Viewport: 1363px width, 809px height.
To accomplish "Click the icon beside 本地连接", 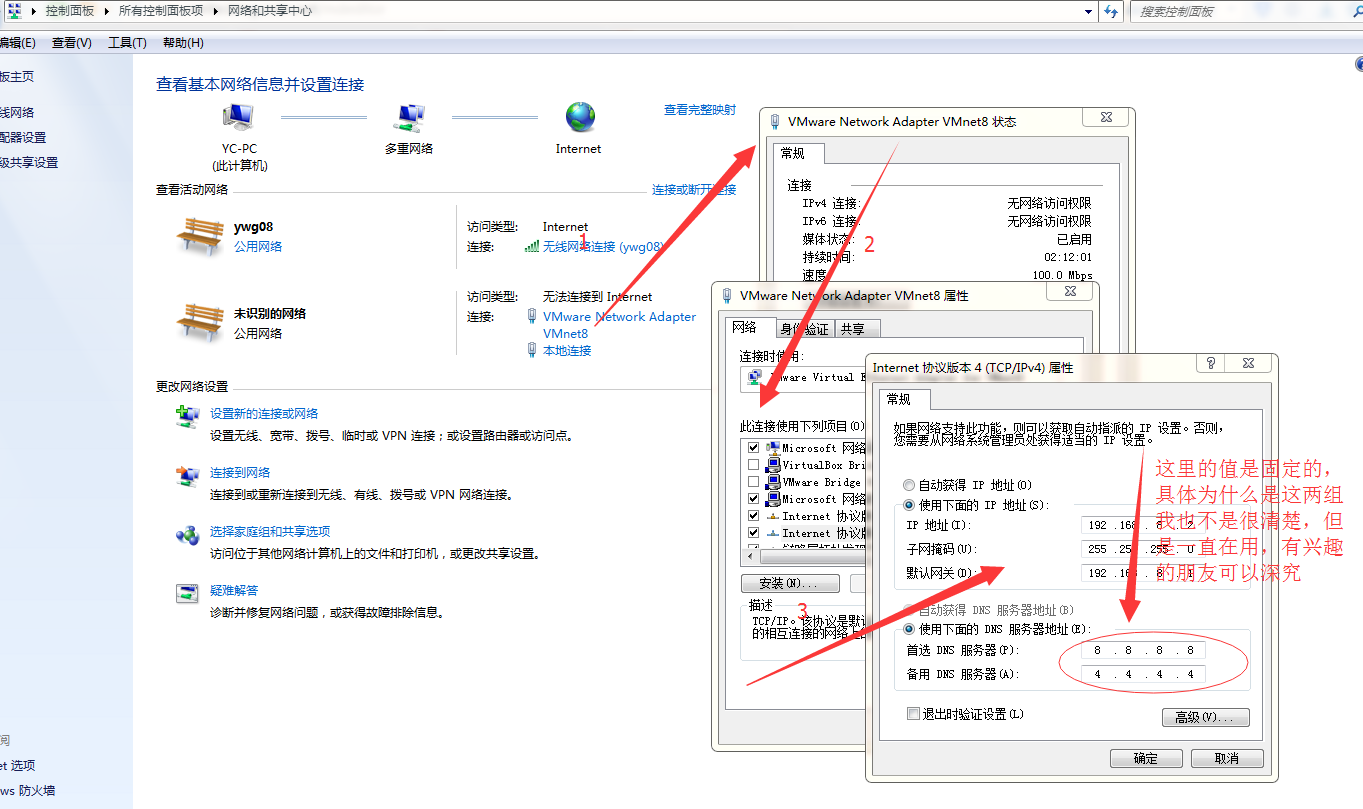I will click(532, 350).
